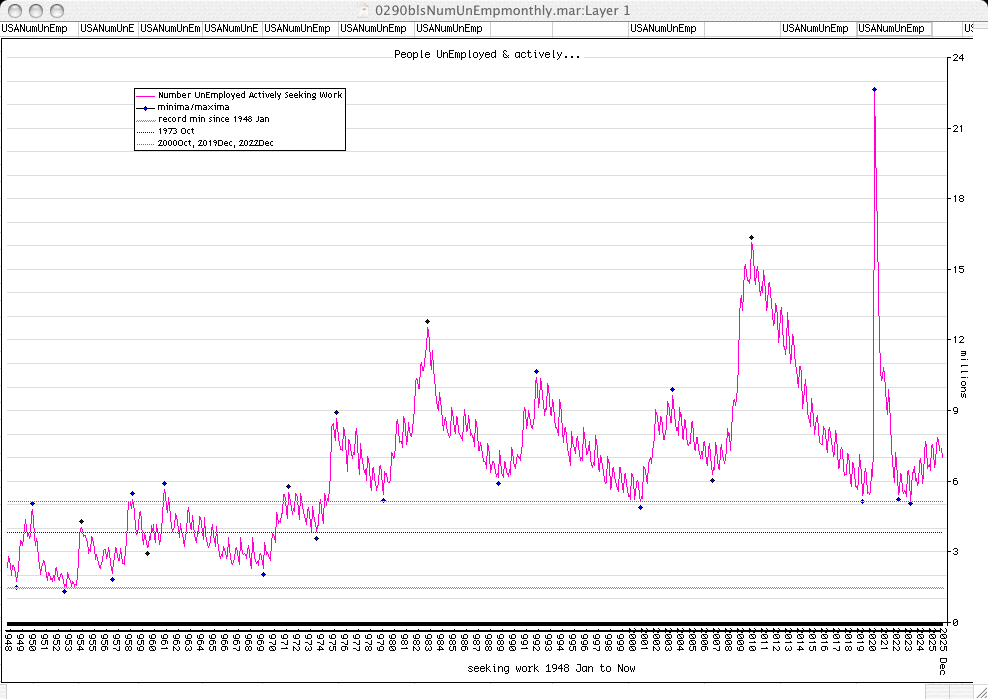The width and height of the screenshot is (988, 699).
Task: Click the green dotted line sample in legend
Action: pos(144,119)
